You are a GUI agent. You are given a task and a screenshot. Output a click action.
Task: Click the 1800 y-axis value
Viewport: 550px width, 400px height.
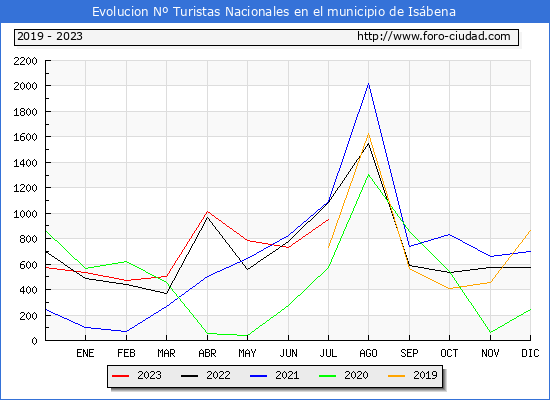25,112
